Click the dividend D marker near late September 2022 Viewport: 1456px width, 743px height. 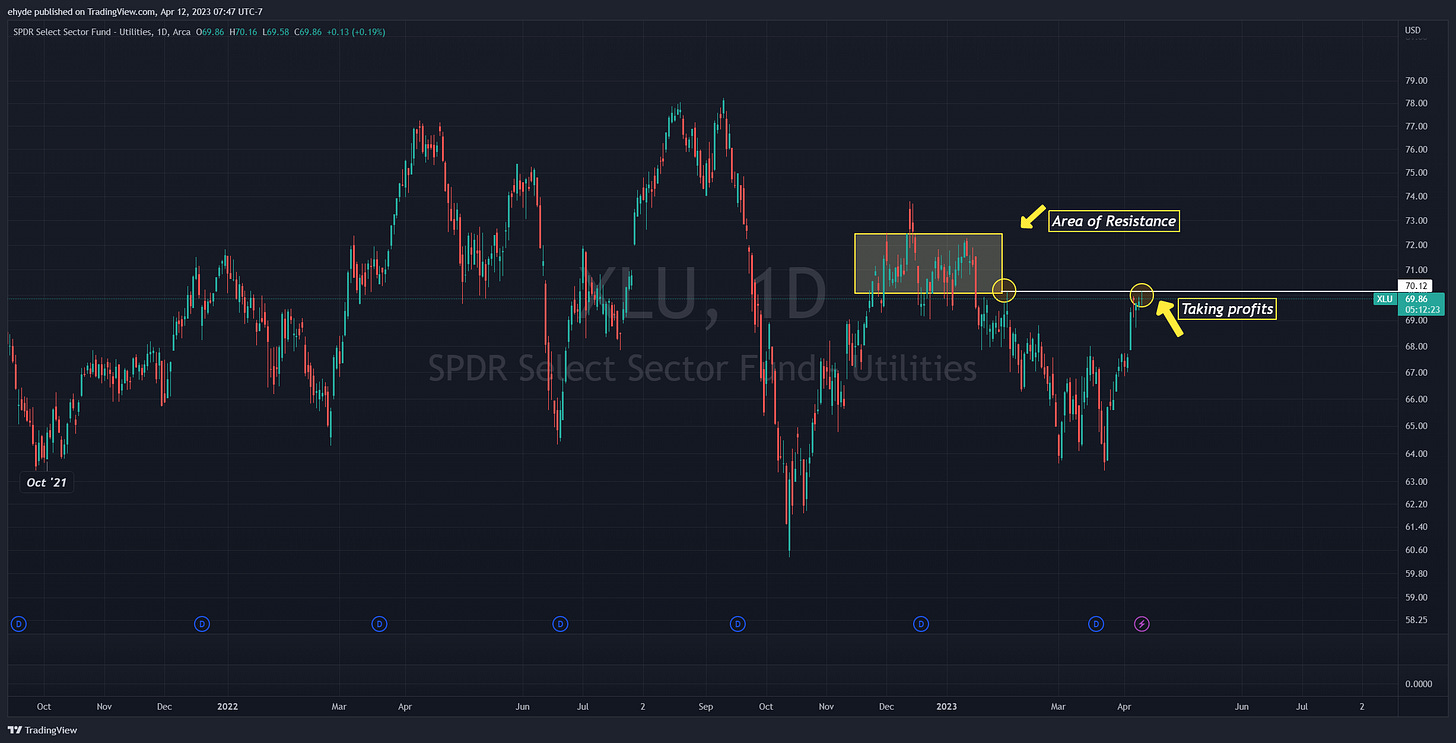click(738, 624)
